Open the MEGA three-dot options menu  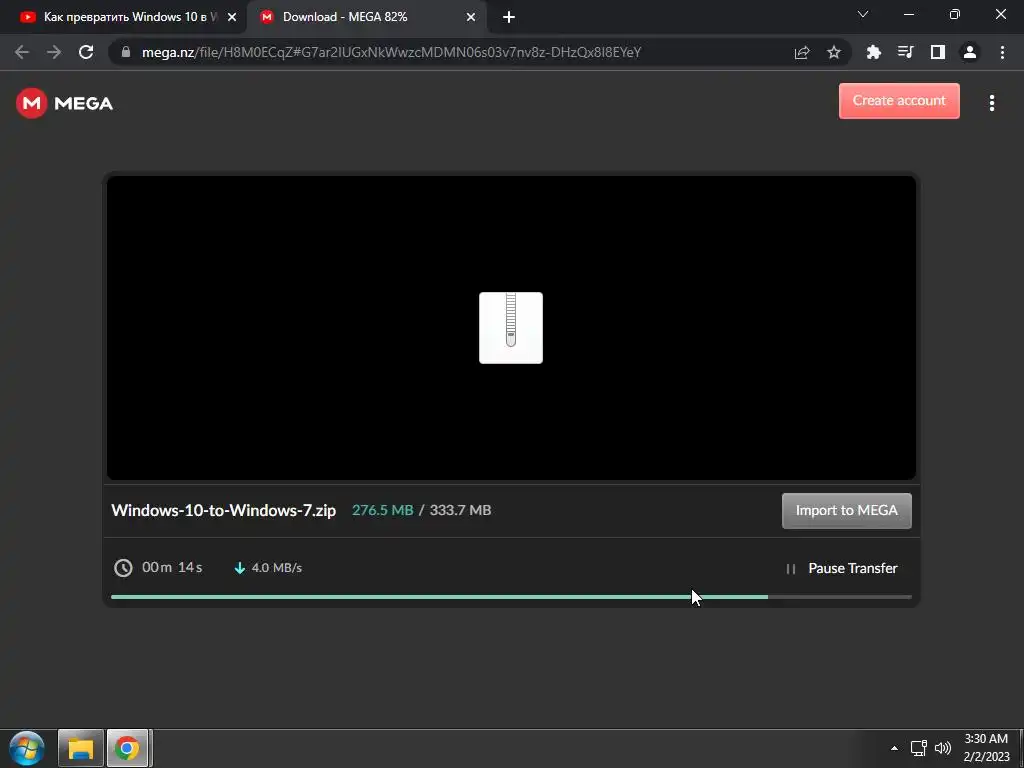click(x=991, y=103)
